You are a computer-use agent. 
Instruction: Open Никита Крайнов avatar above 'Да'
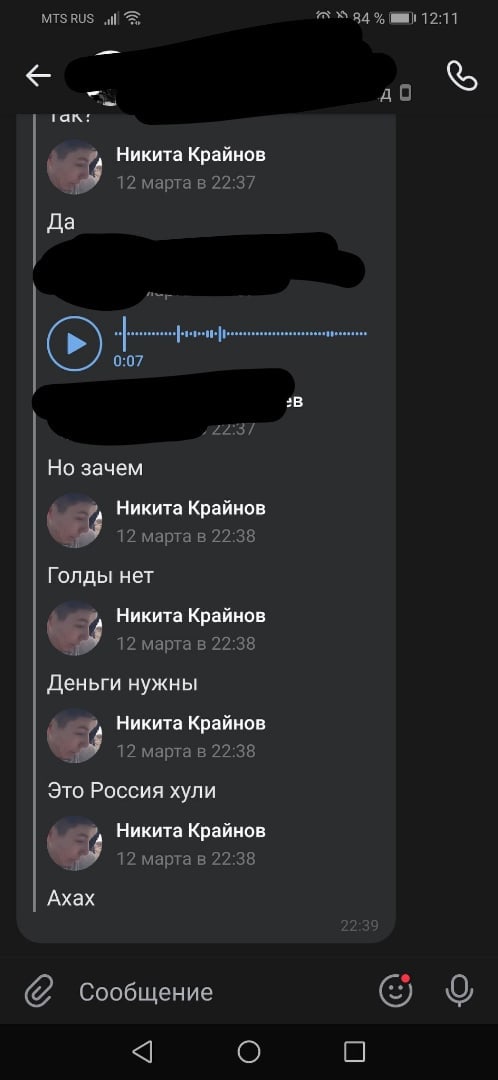74,167
